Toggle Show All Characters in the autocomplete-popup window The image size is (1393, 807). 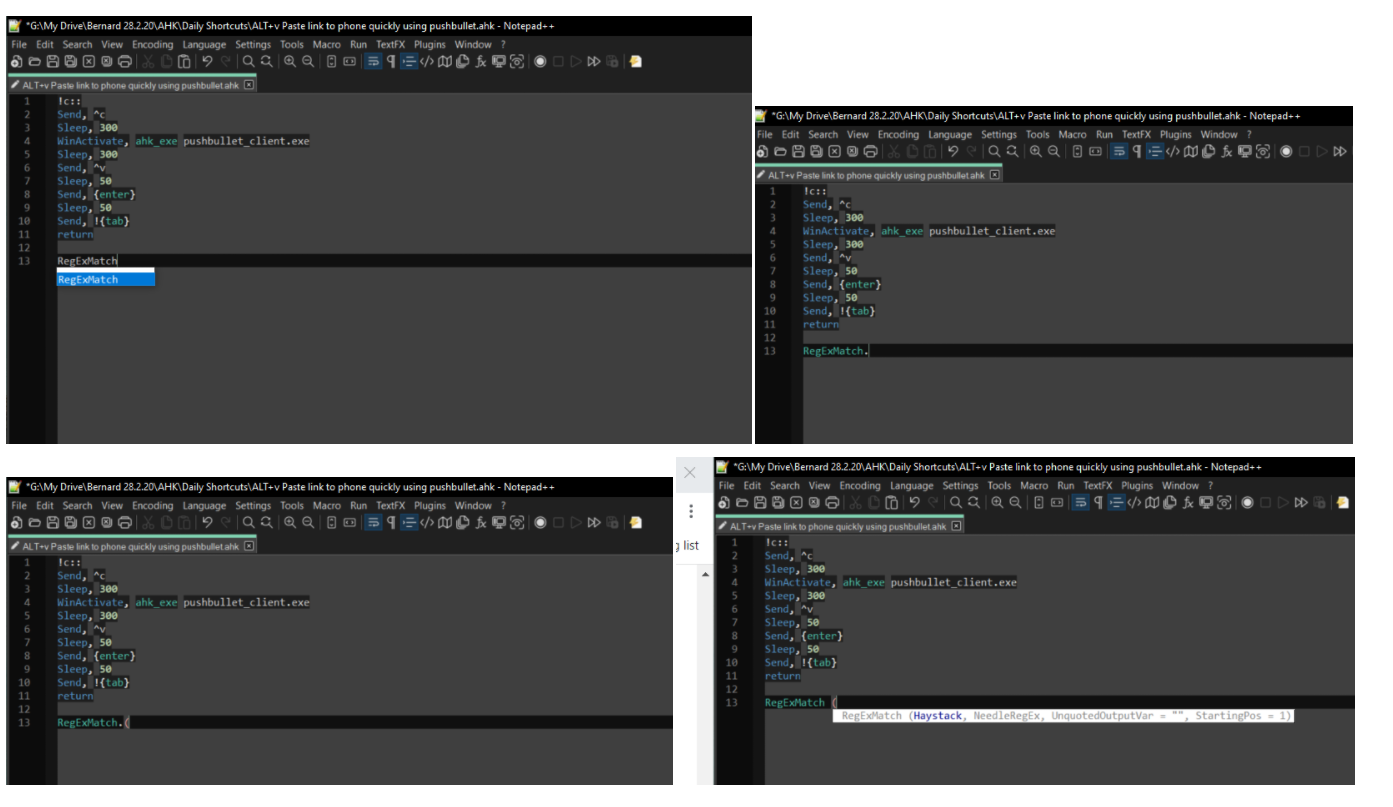point(391,61)
